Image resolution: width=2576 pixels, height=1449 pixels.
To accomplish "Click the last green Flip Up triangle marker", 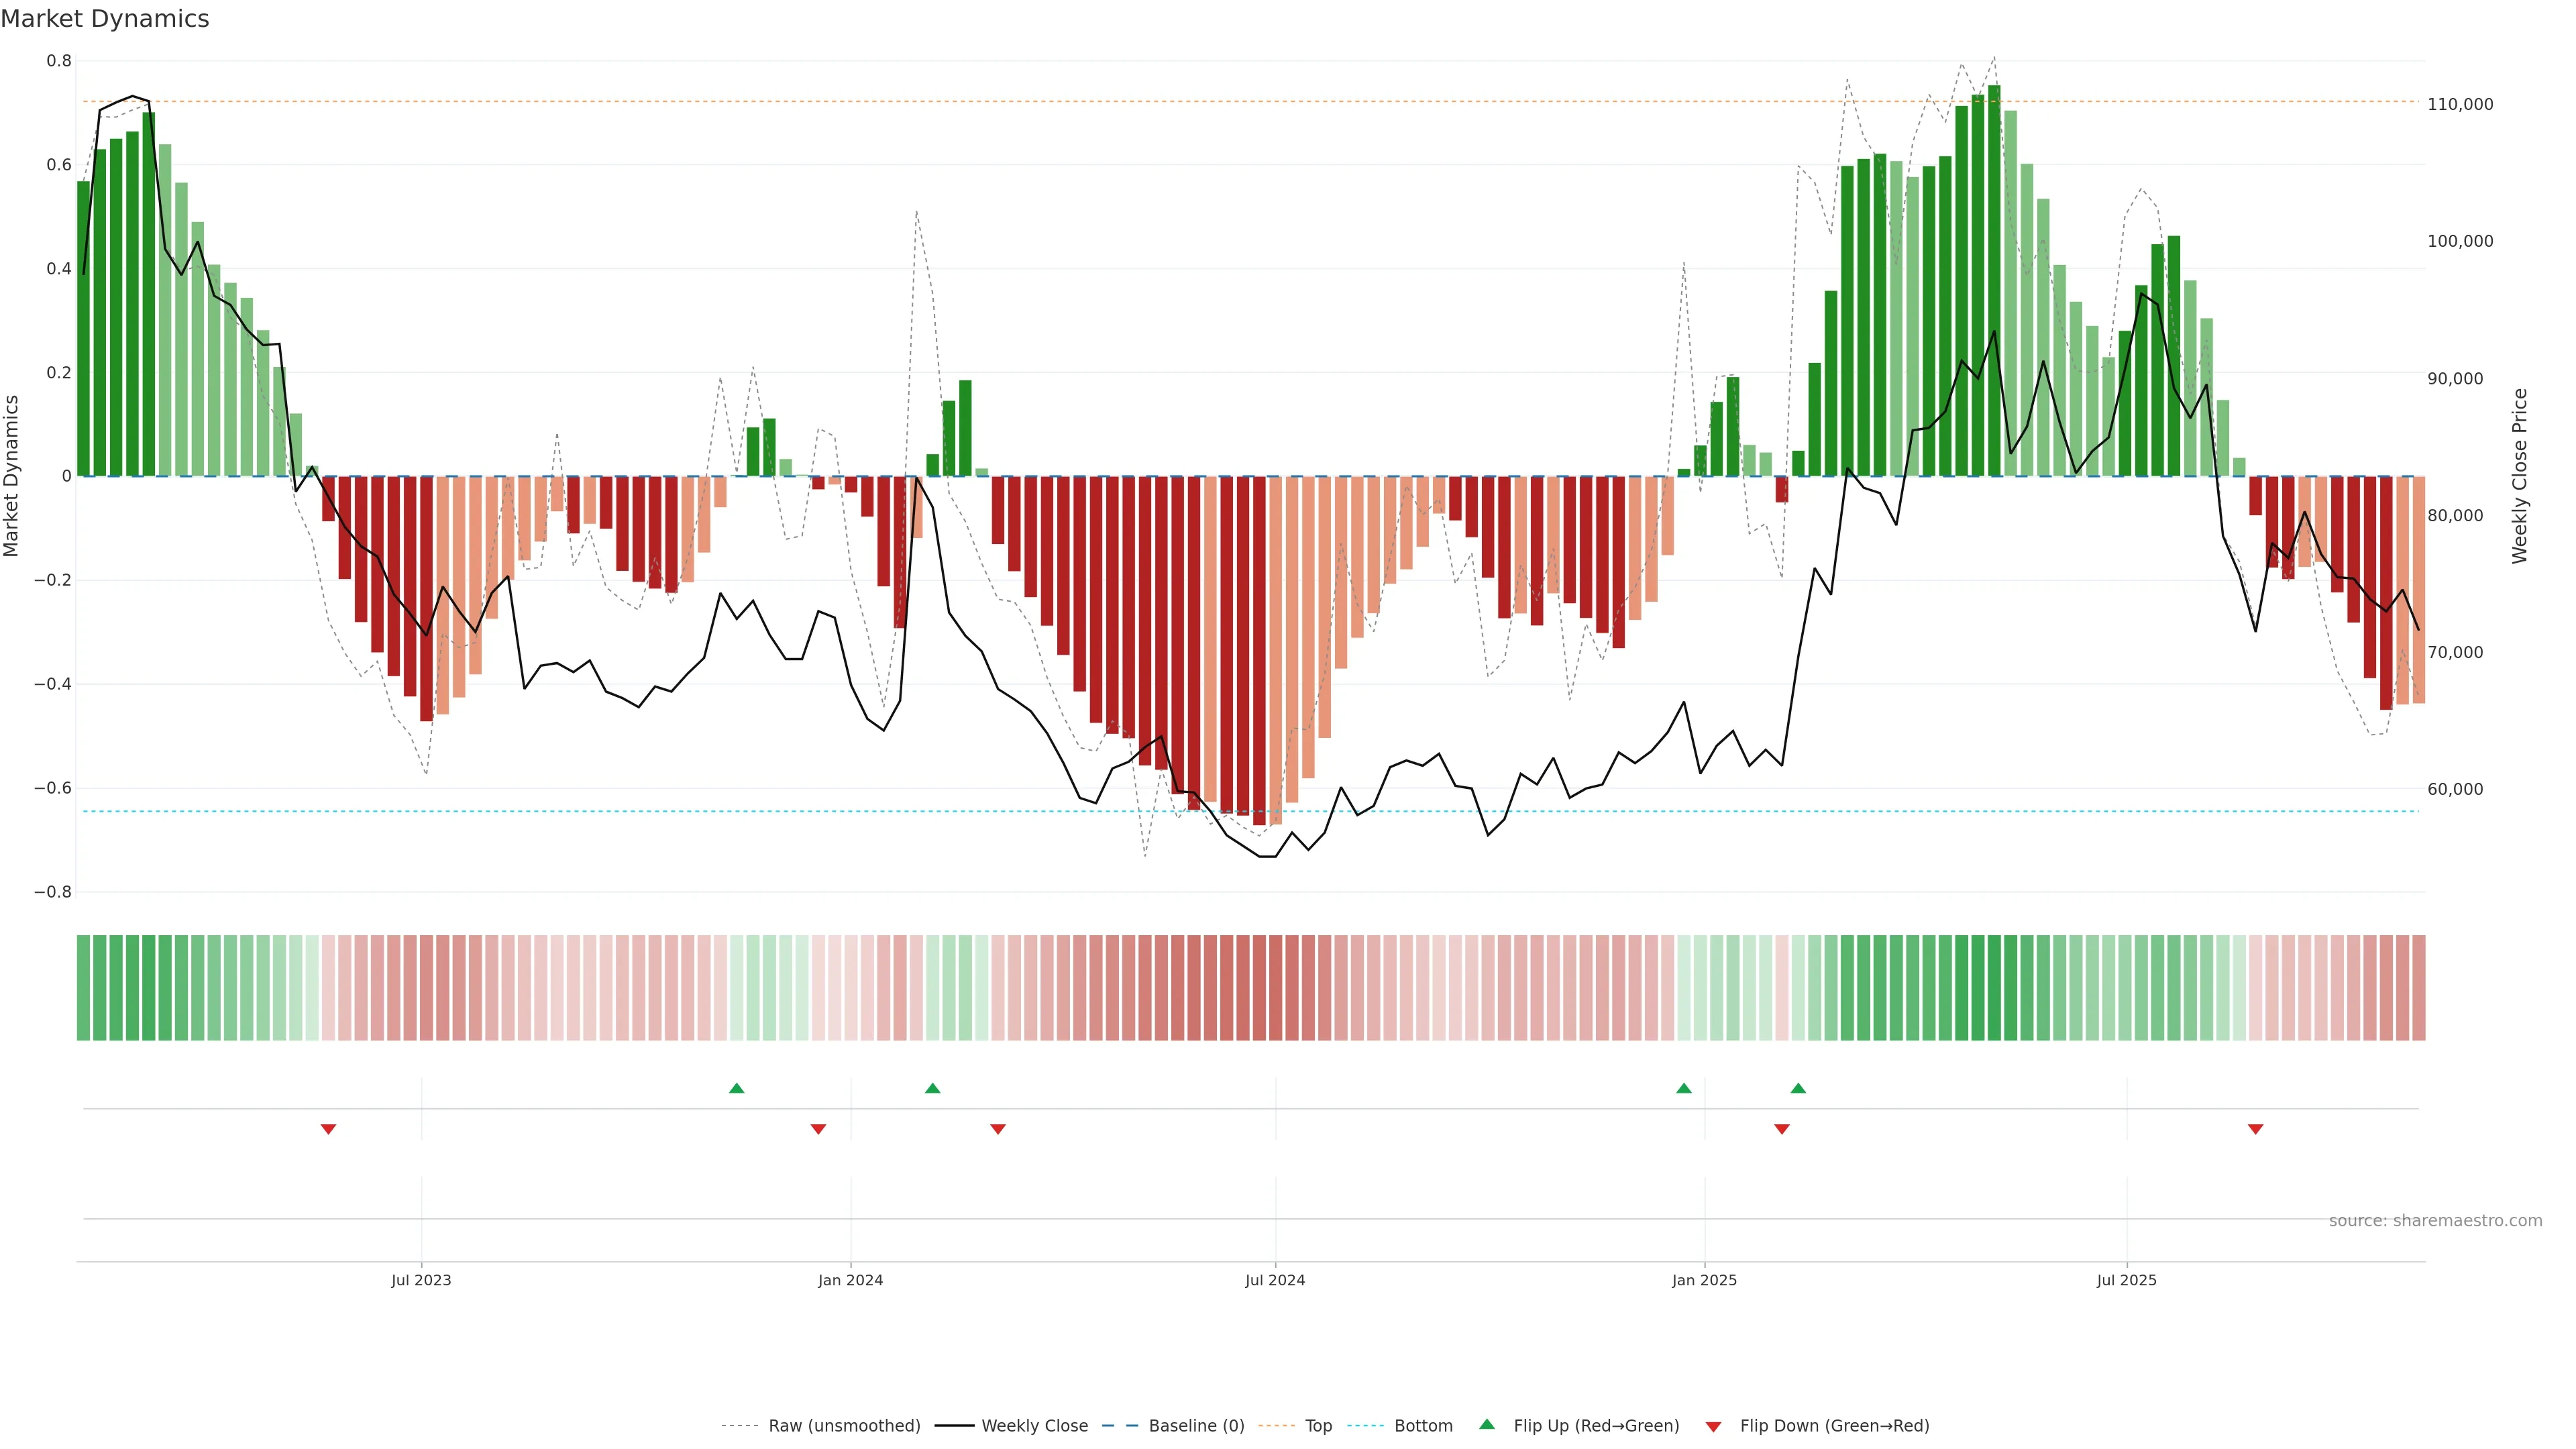I will 1798,1088.
